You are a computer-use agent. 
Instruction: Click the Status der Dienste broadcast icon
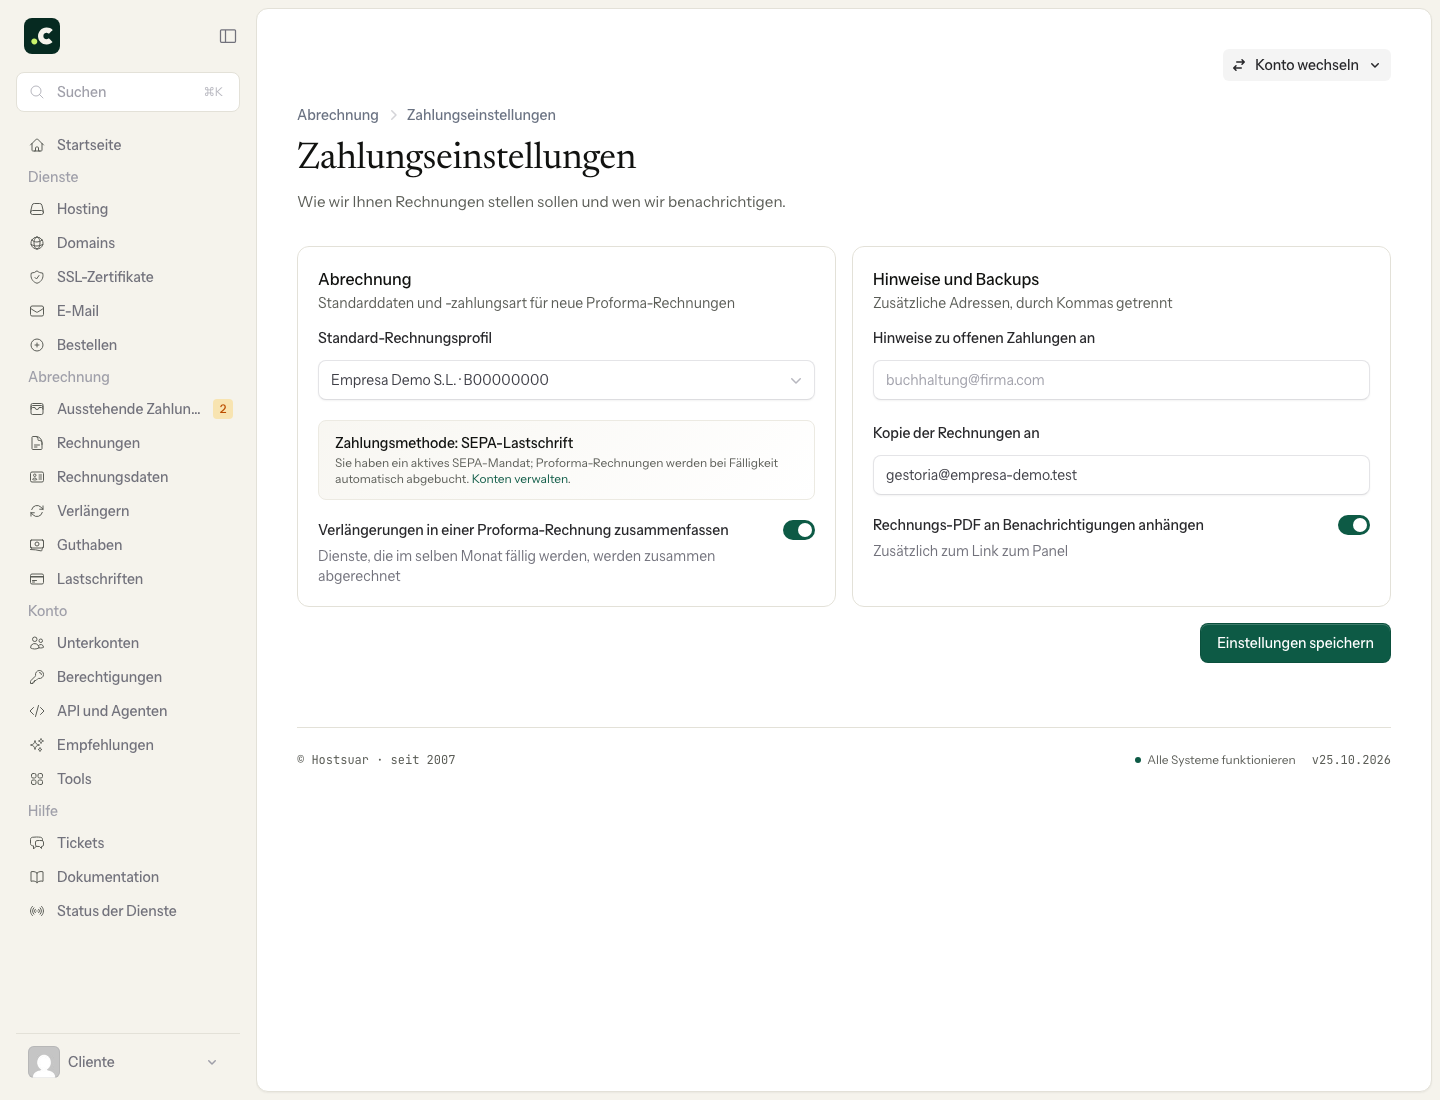[x=37, y=911]
